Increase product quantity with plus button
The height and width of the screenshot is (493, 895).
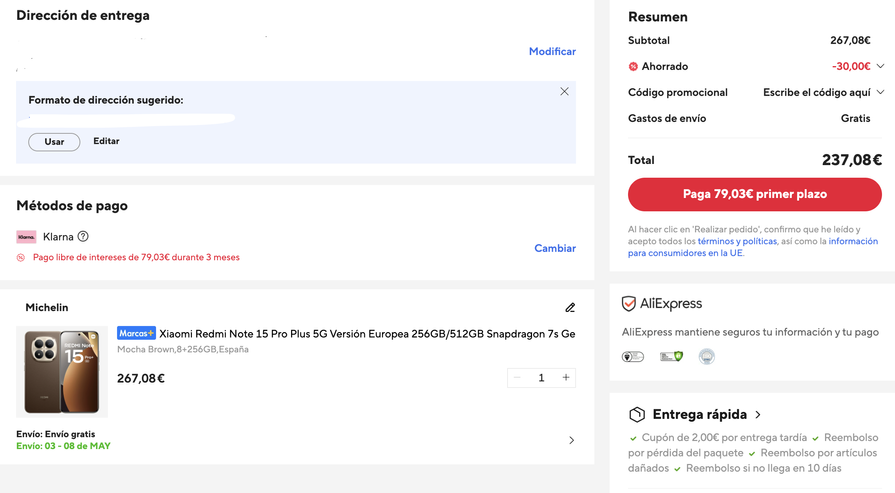pos(566,378)
